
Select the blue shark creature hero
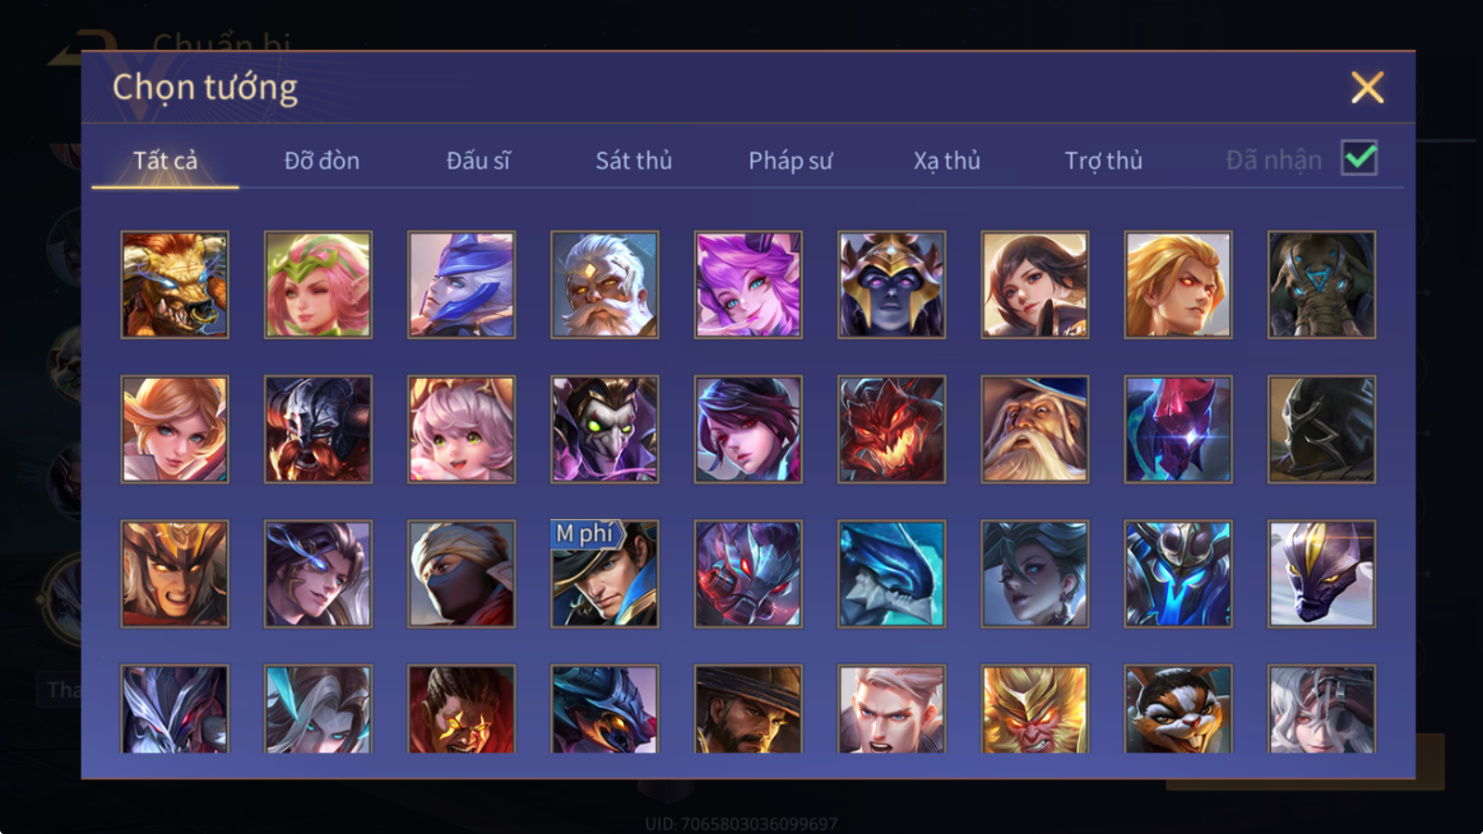(891, 574)
